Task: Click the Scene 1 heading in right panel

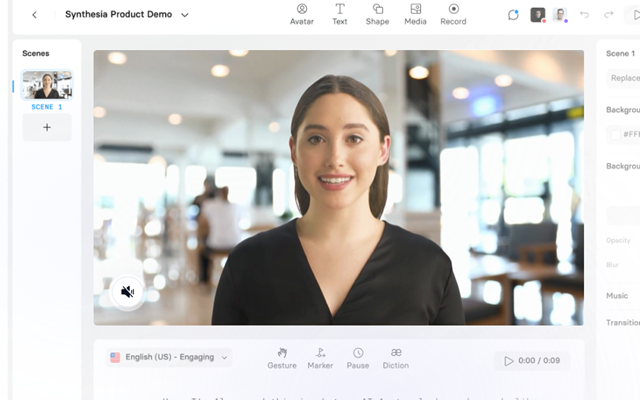Action: coord(620,53)
